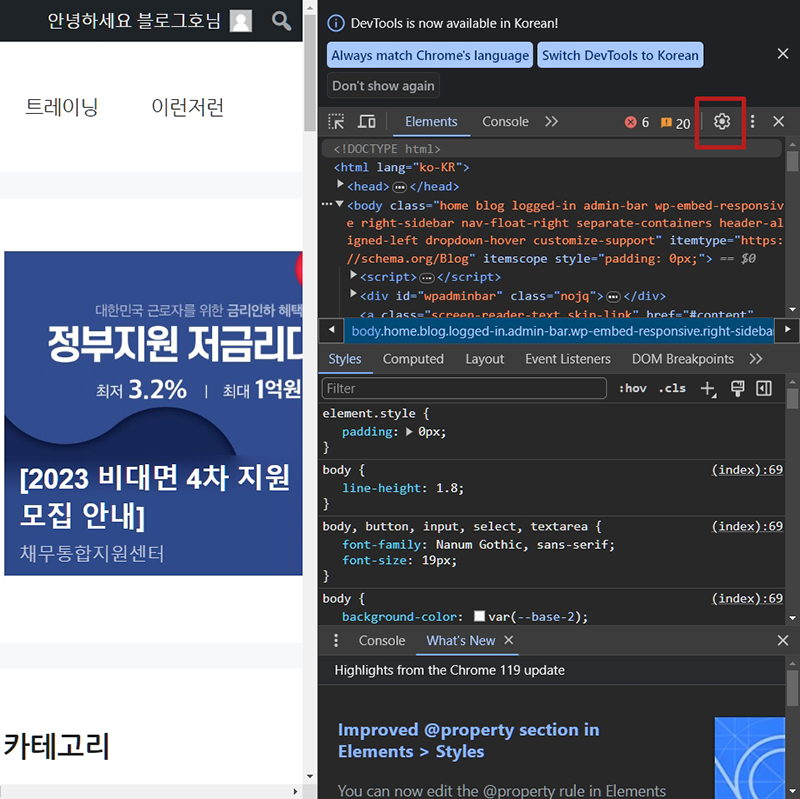Click the page vertical scrollbar thumb
The width and height of the screenshot is (800, 799).
pyautogui.click(x=310, y=73)
